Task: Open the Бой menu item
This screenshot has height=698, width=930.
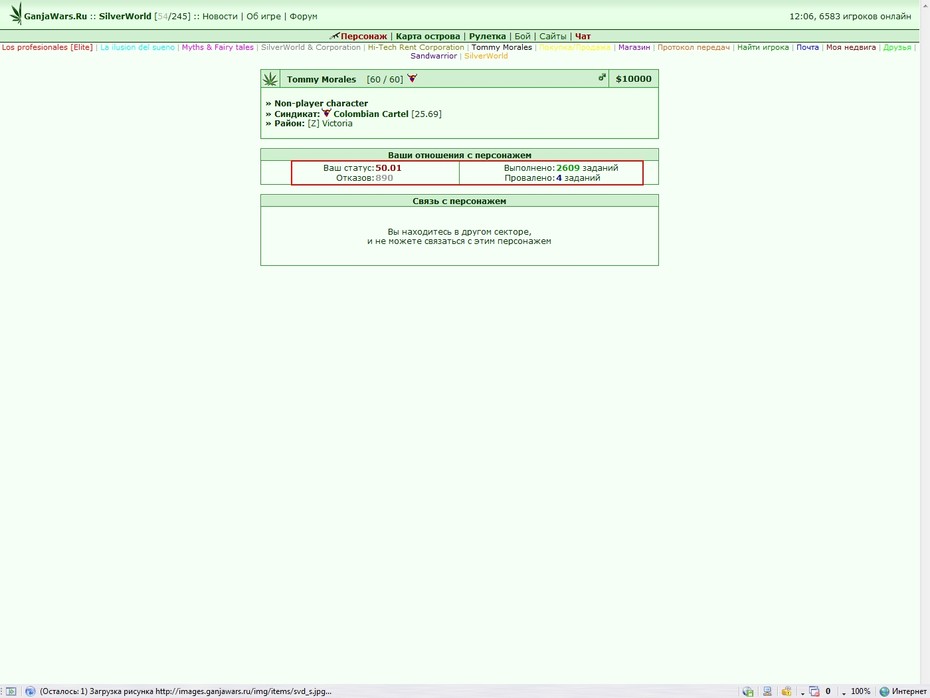Action: (x=523, y=36)
